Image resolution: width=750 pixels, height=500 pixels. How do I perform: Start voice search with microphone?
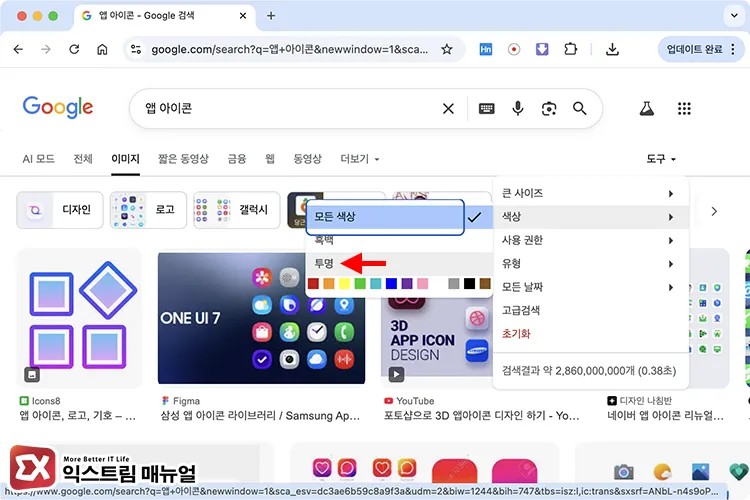(x=518, y=109)
